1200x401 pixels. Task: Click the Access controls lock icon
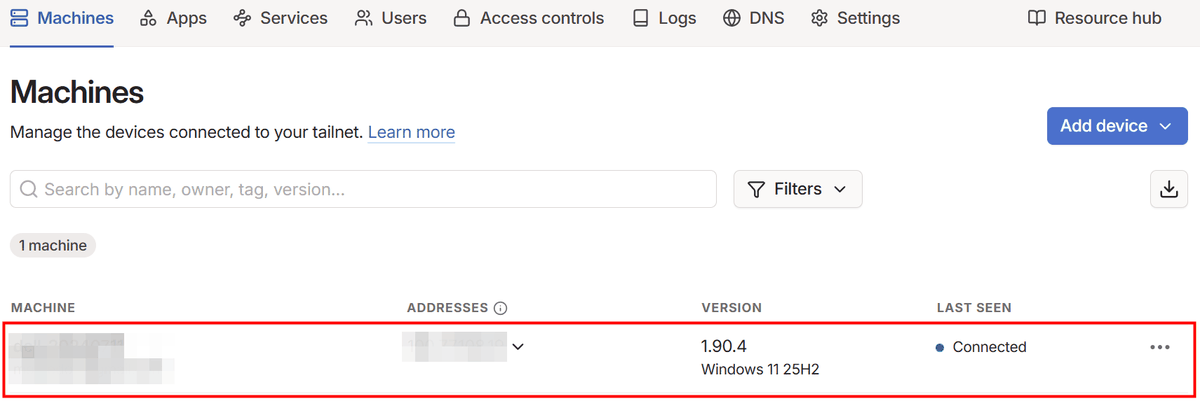click(x=461, y=18)
